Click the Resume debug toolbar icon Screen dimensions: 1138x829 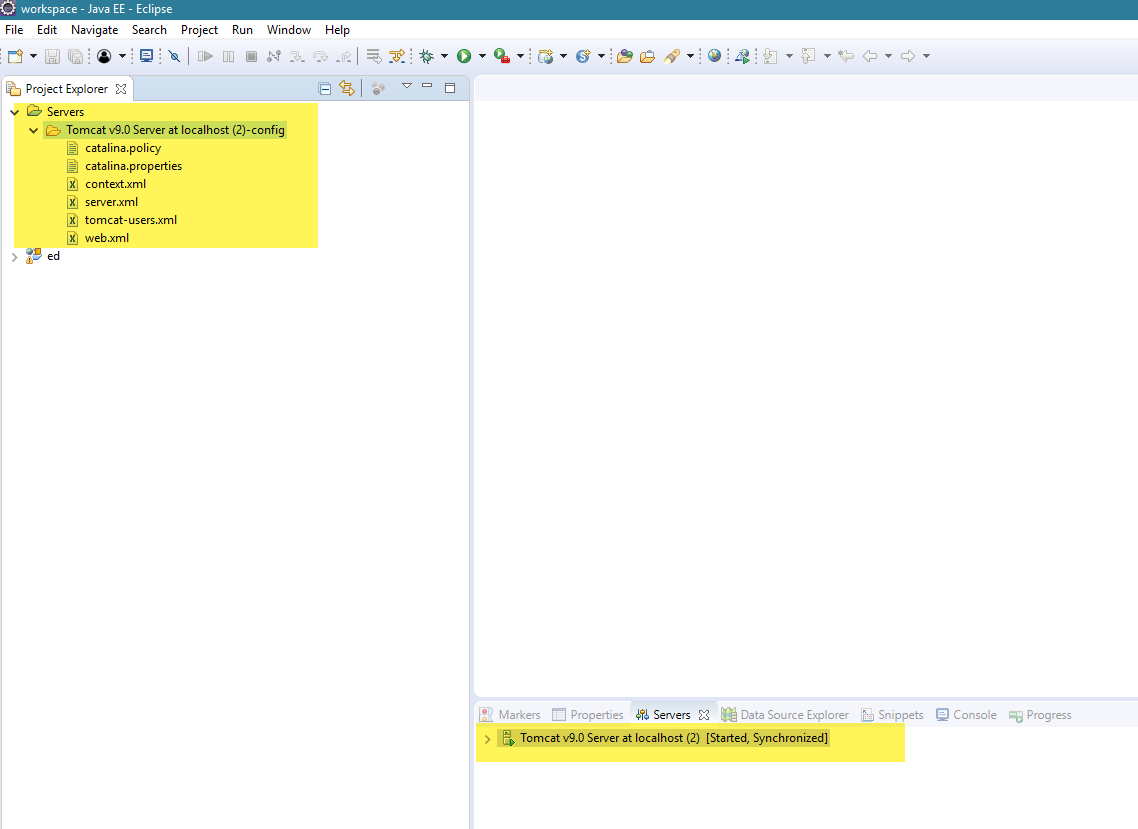(x=205, y=56)
